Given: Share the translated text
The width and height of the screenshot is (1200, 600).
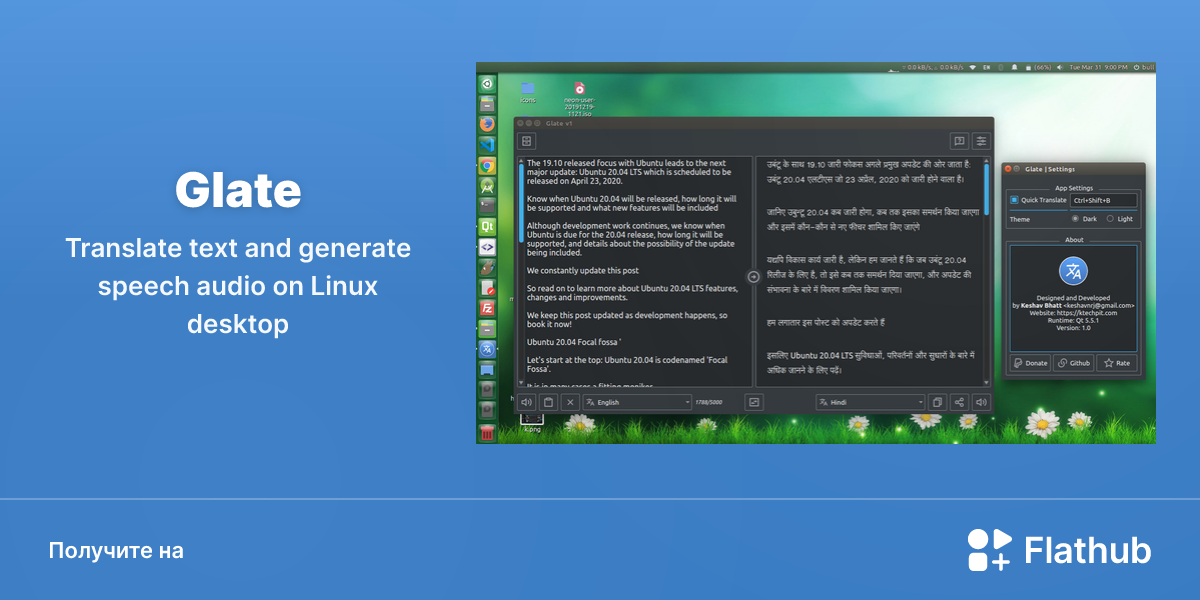Looking at the screenshot, I should [x=959, y=402].
